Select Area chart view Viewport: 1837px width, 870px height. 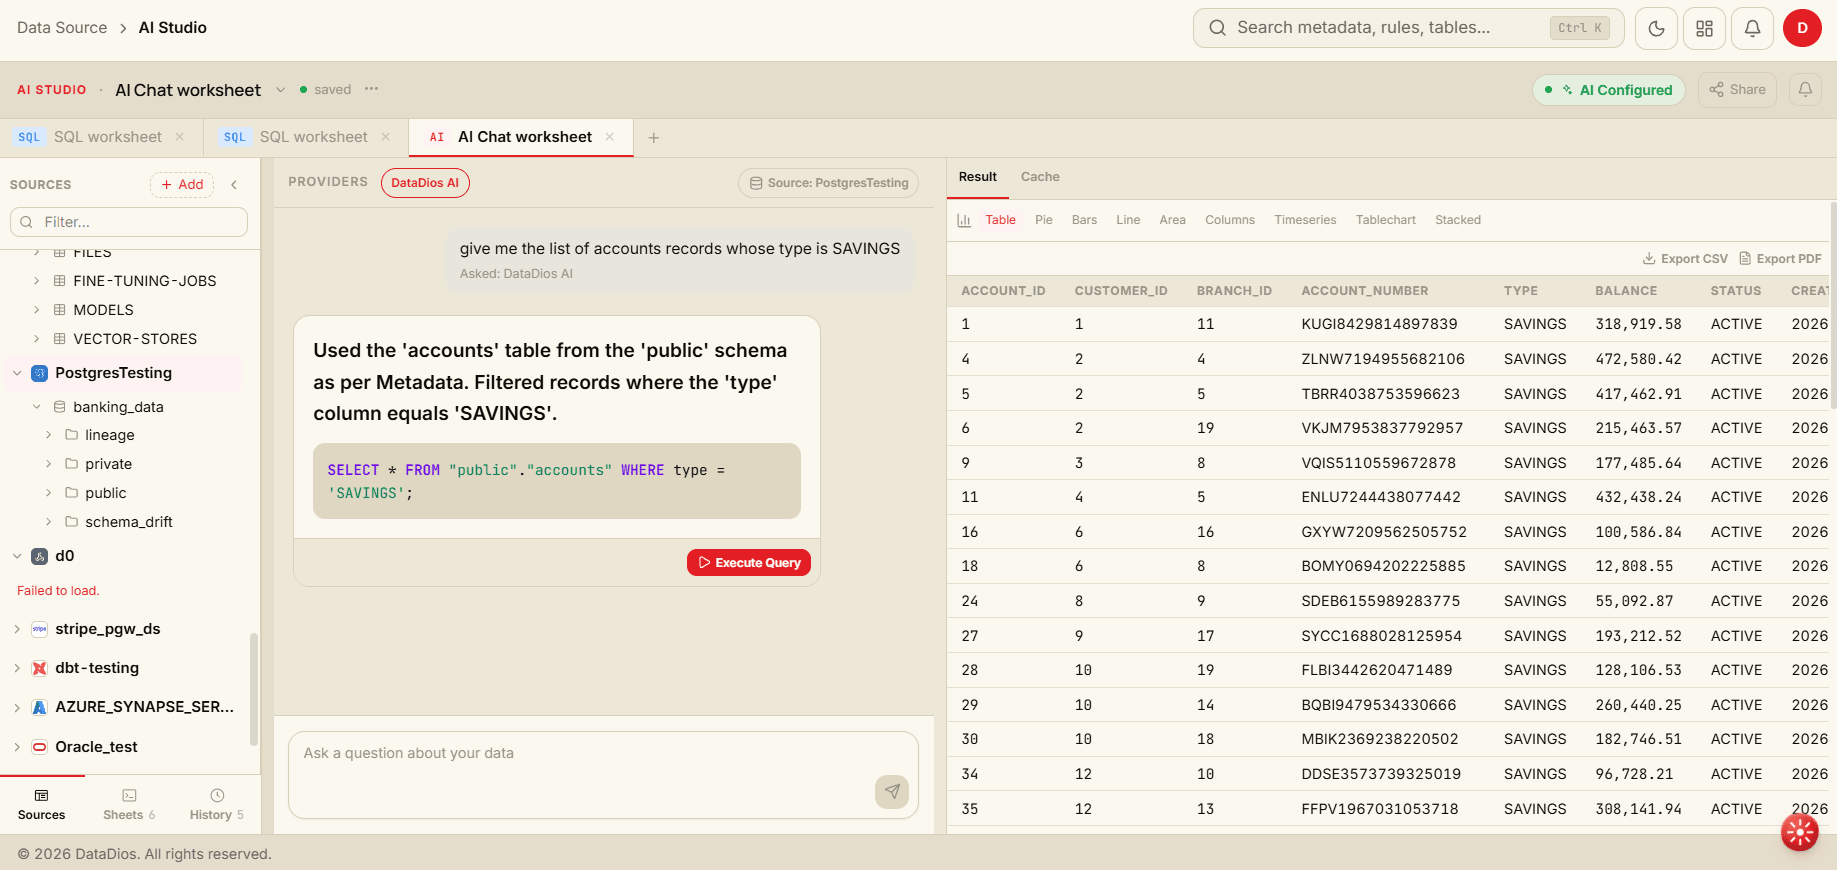tap(1172, 220)
